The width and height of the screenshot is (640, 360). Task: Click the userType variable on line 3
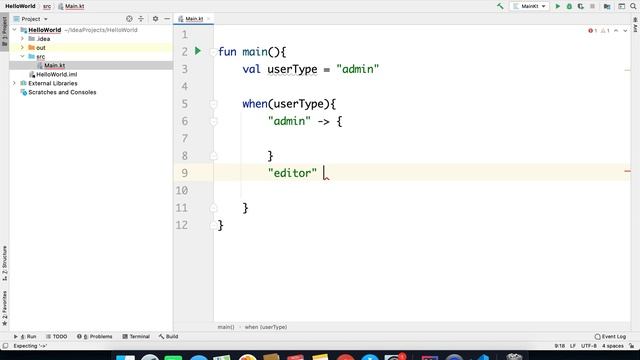292,69
